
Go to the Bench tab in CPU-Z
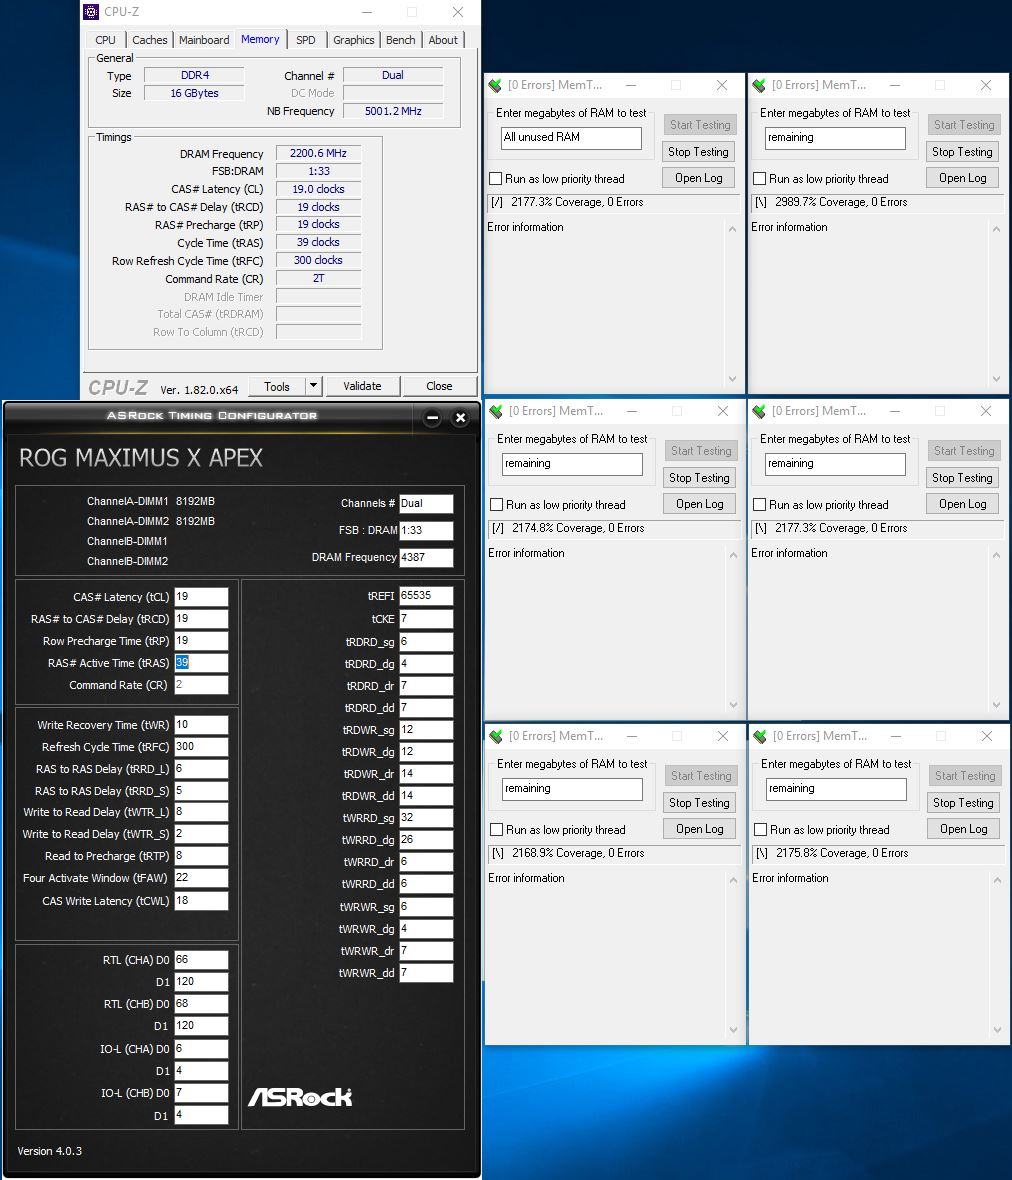pos(400,40)
